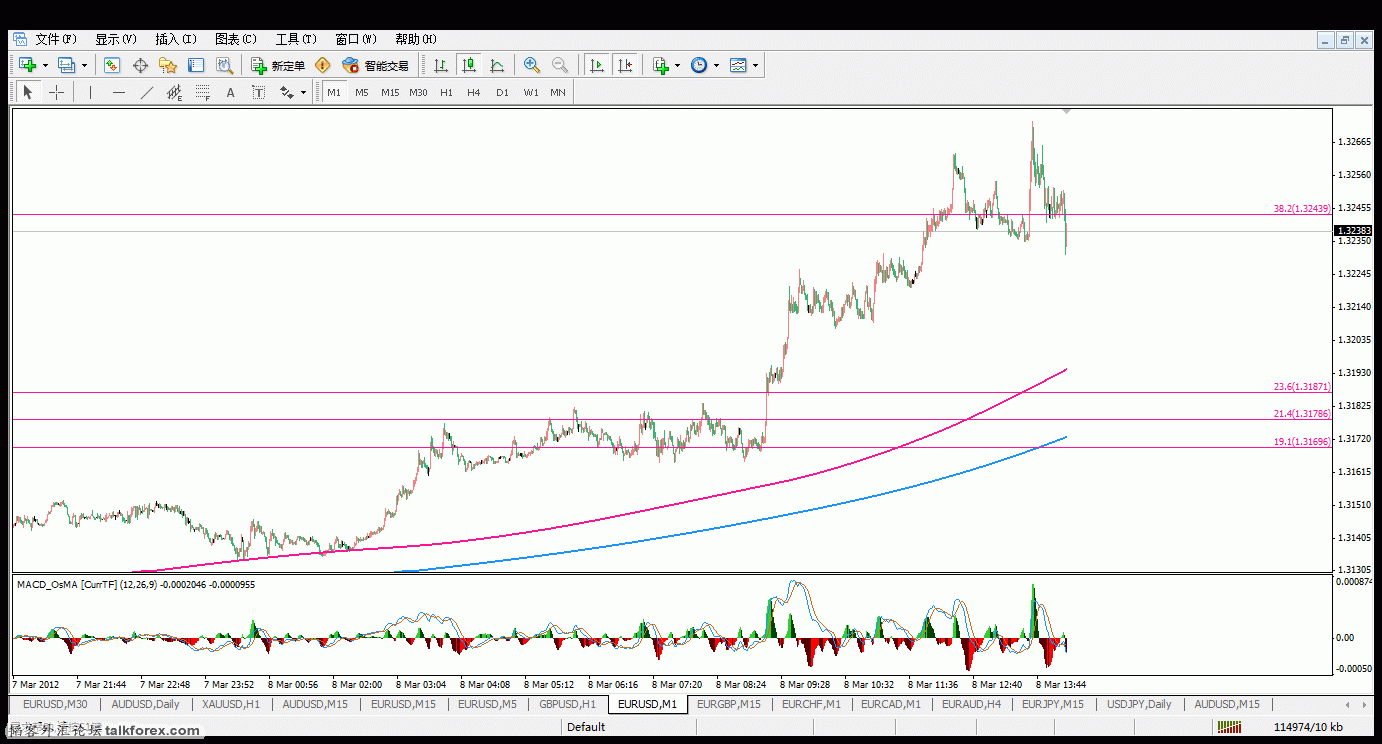Switch to the XAUUSD,H1 chart tab
Image resolution: width=1382 pixels, height=744 pixels.
(231, 704)
